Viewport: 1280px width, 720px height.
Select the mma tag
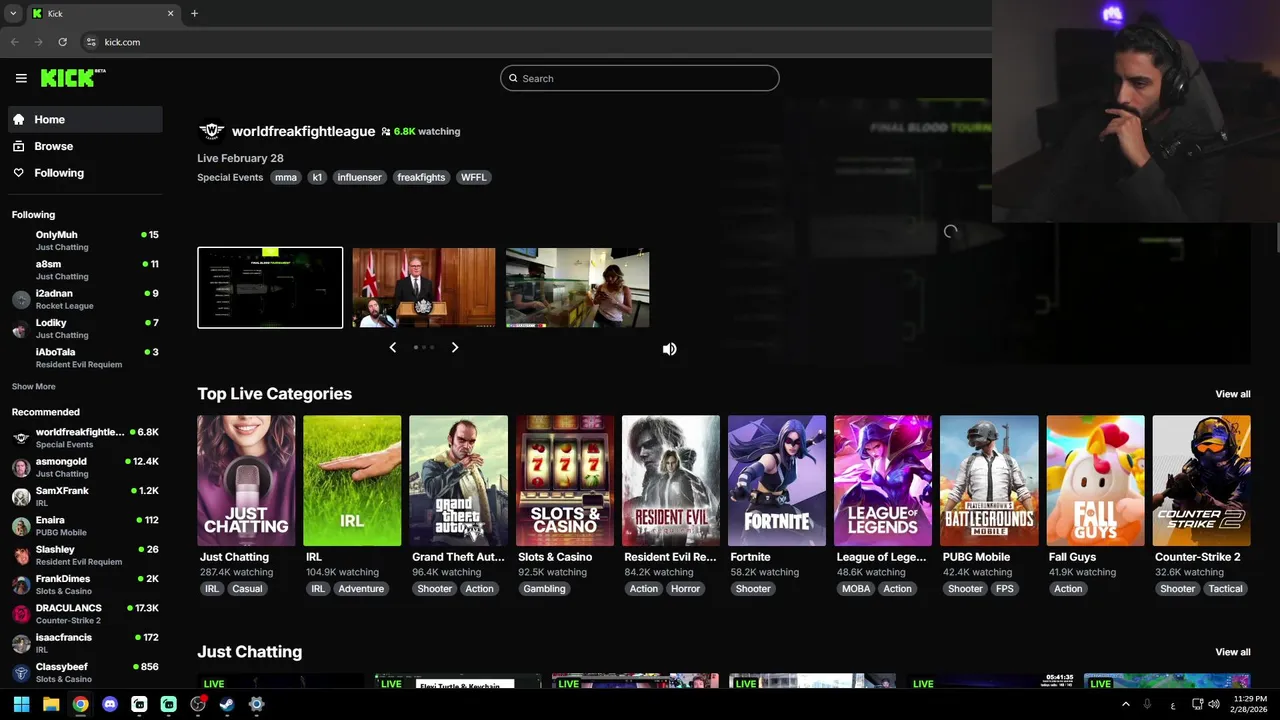(x=286, y=177)
